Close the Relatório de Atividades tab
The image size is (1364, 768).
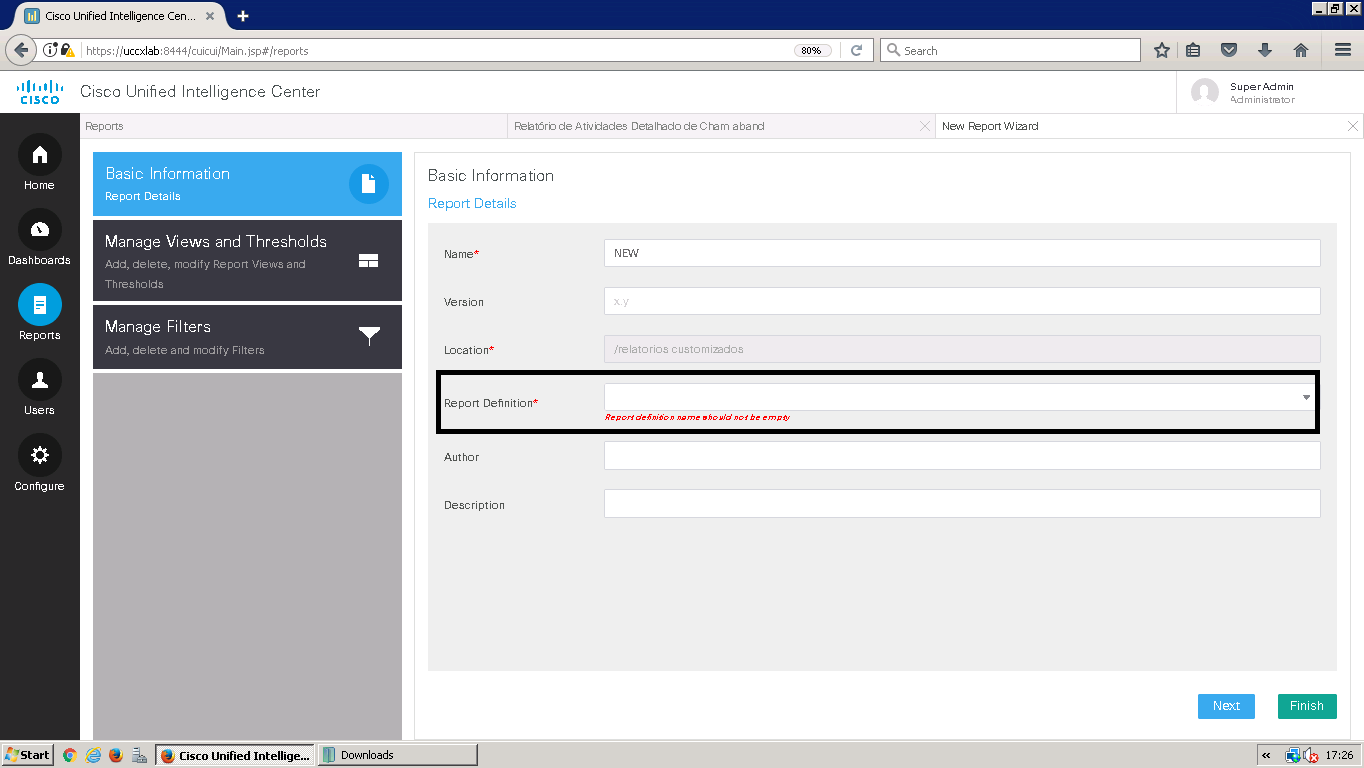click(x=925, y=126)
